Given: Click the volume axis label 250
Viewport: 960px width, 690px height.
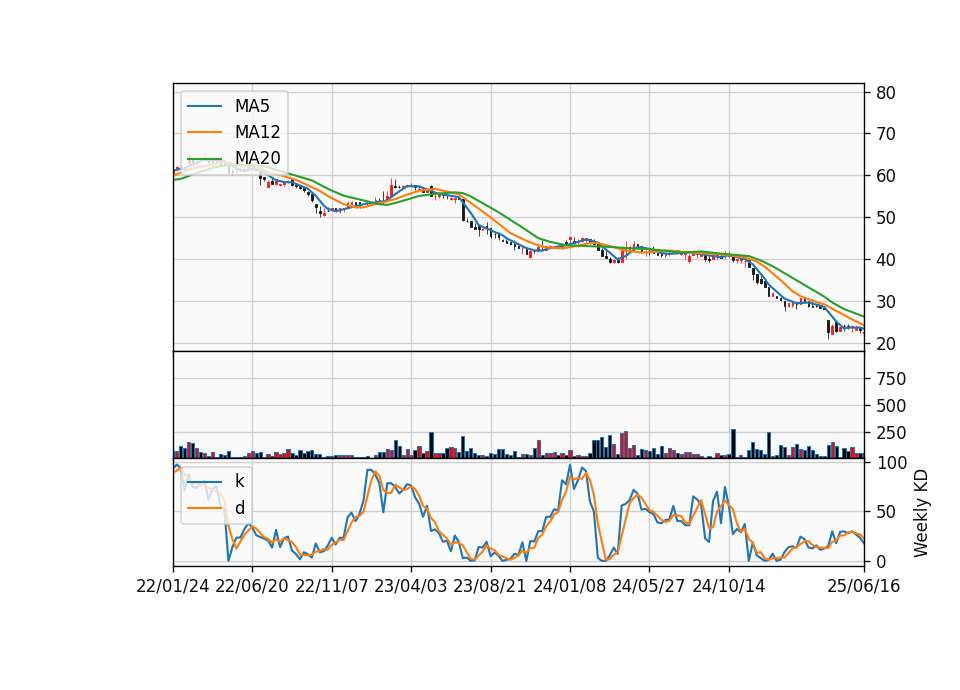Looking at the screenshot, I should pos(891,433).
